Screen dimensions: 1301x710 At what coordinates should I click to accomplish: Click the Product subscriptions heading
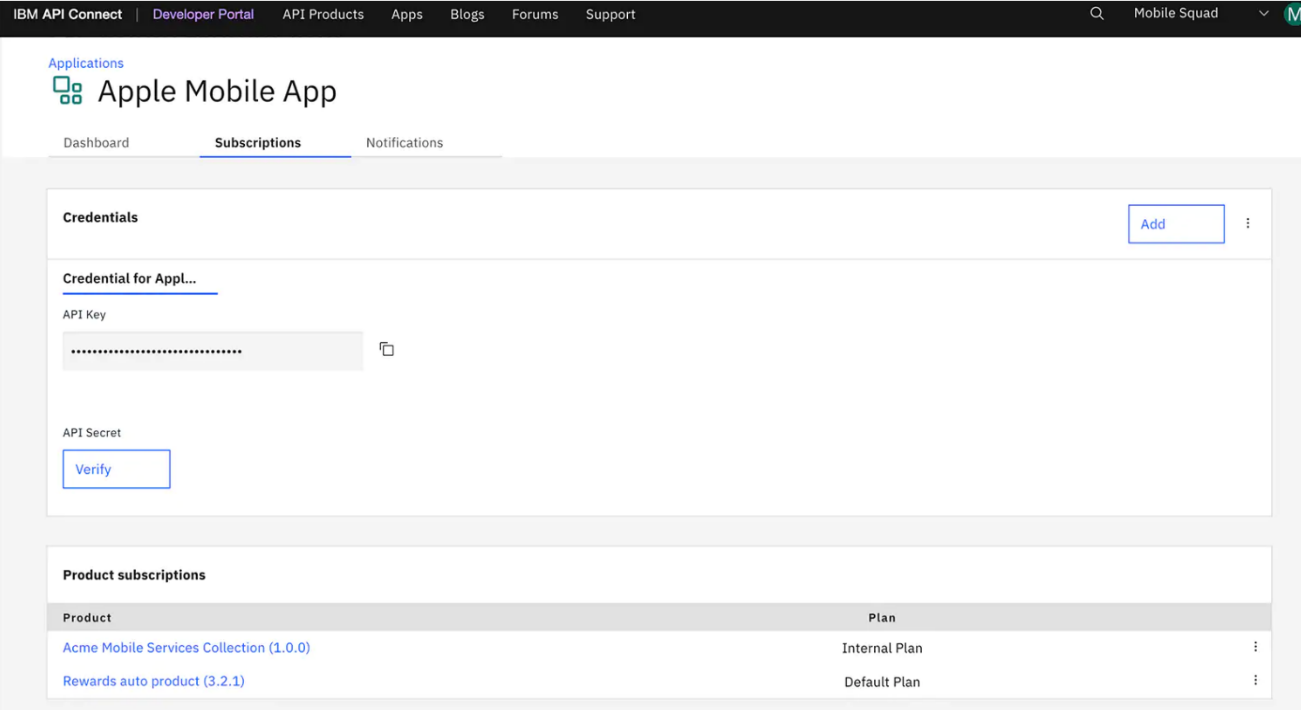134,575
